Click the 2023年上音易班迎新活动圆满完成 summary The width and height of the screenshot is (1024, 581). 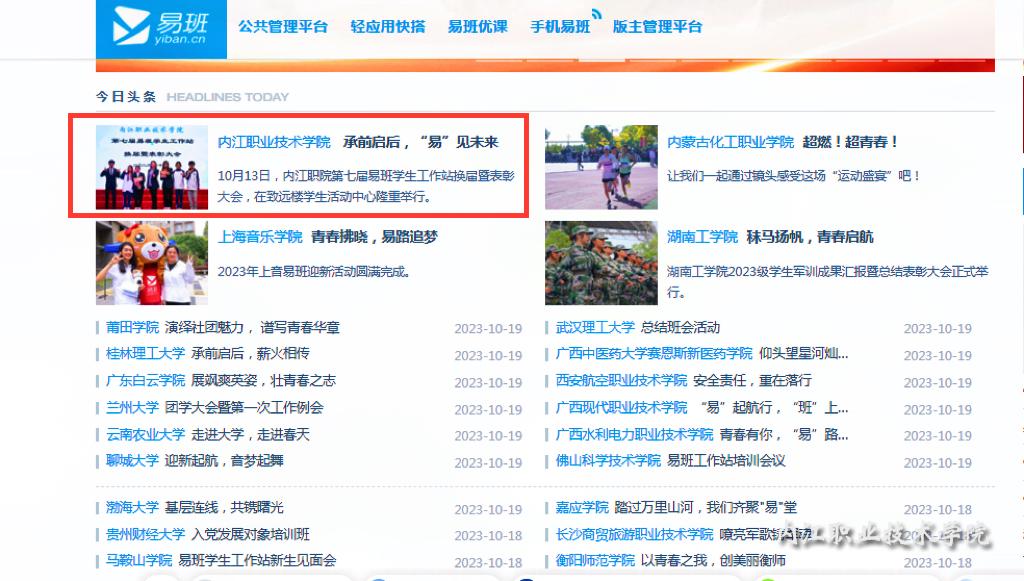pos(313,272)
